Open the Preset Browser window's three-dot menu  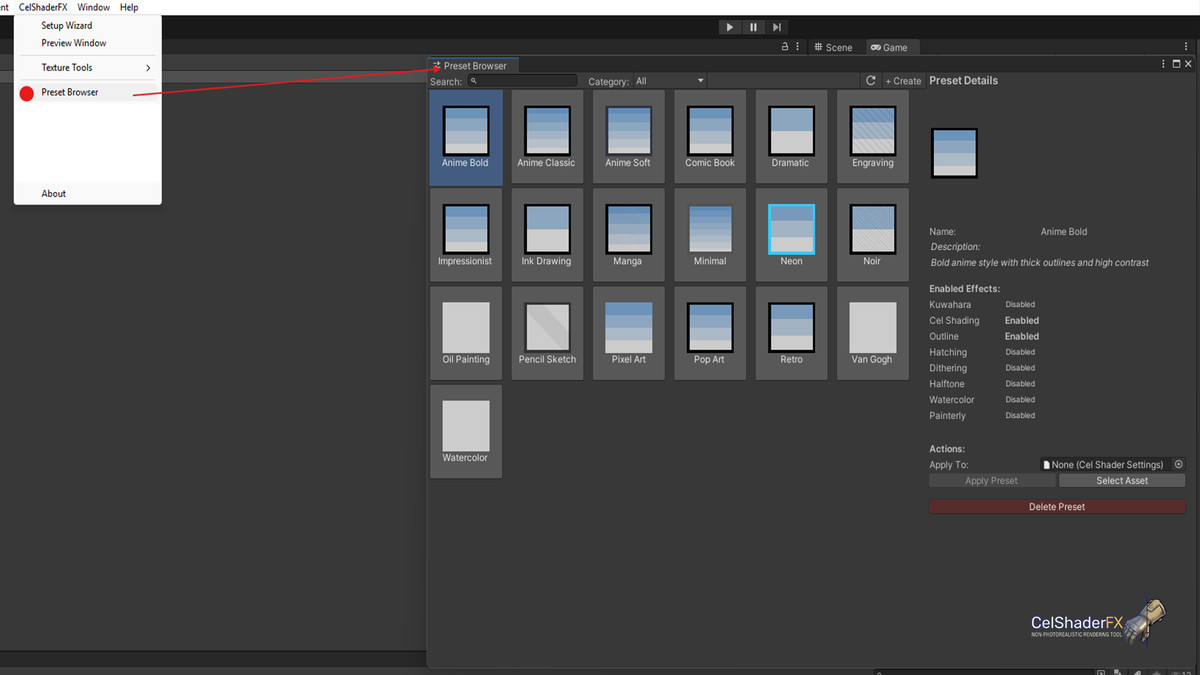(1163, 64)
